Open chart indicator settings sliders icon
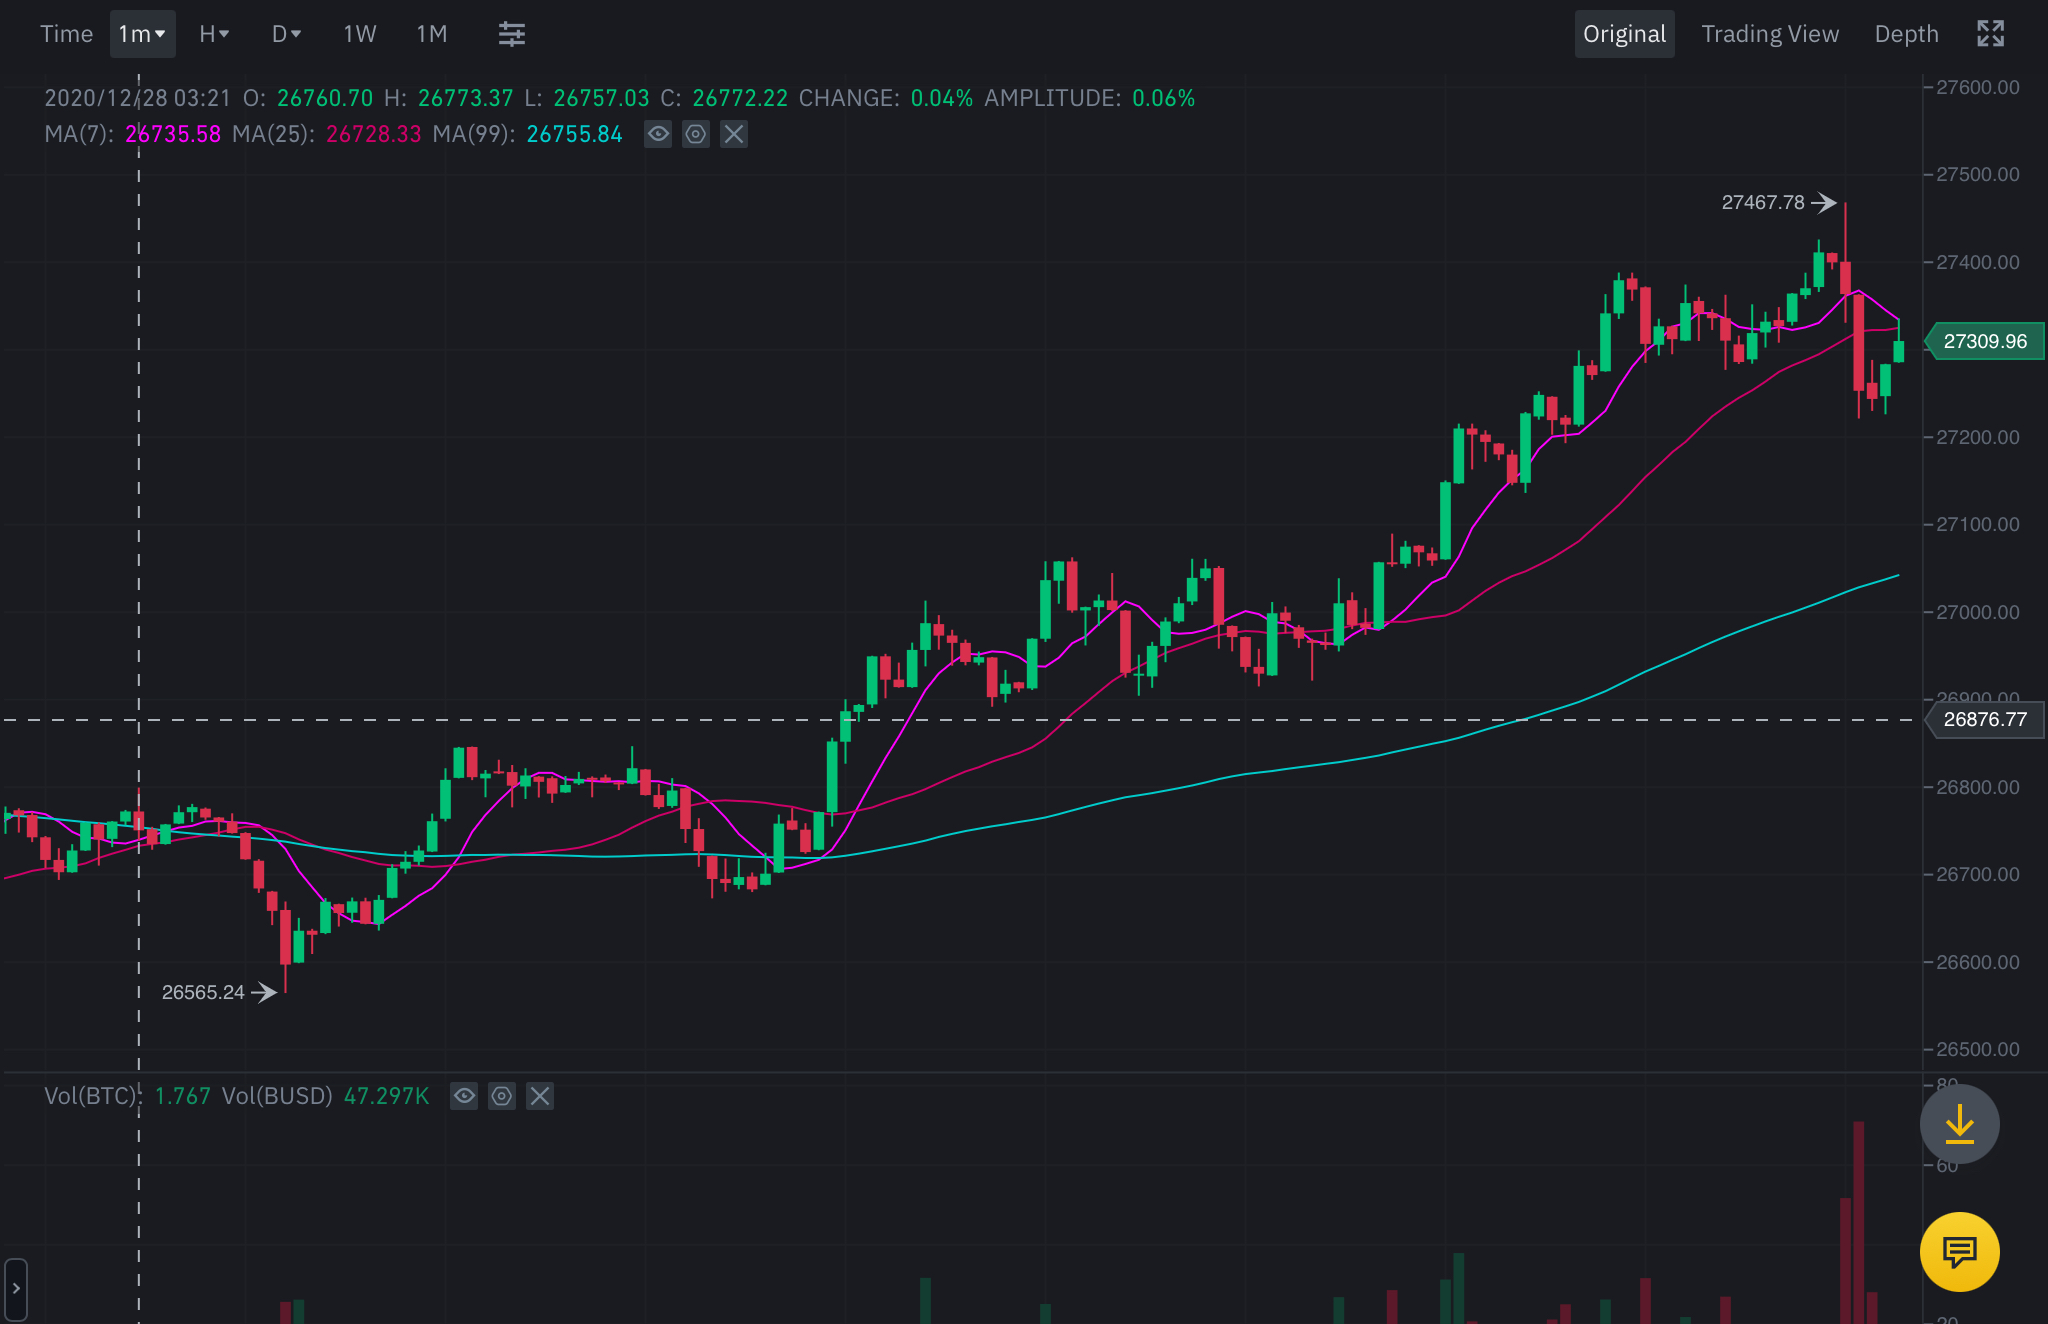Screen dimensions: 2048x1324 point(511,34)
